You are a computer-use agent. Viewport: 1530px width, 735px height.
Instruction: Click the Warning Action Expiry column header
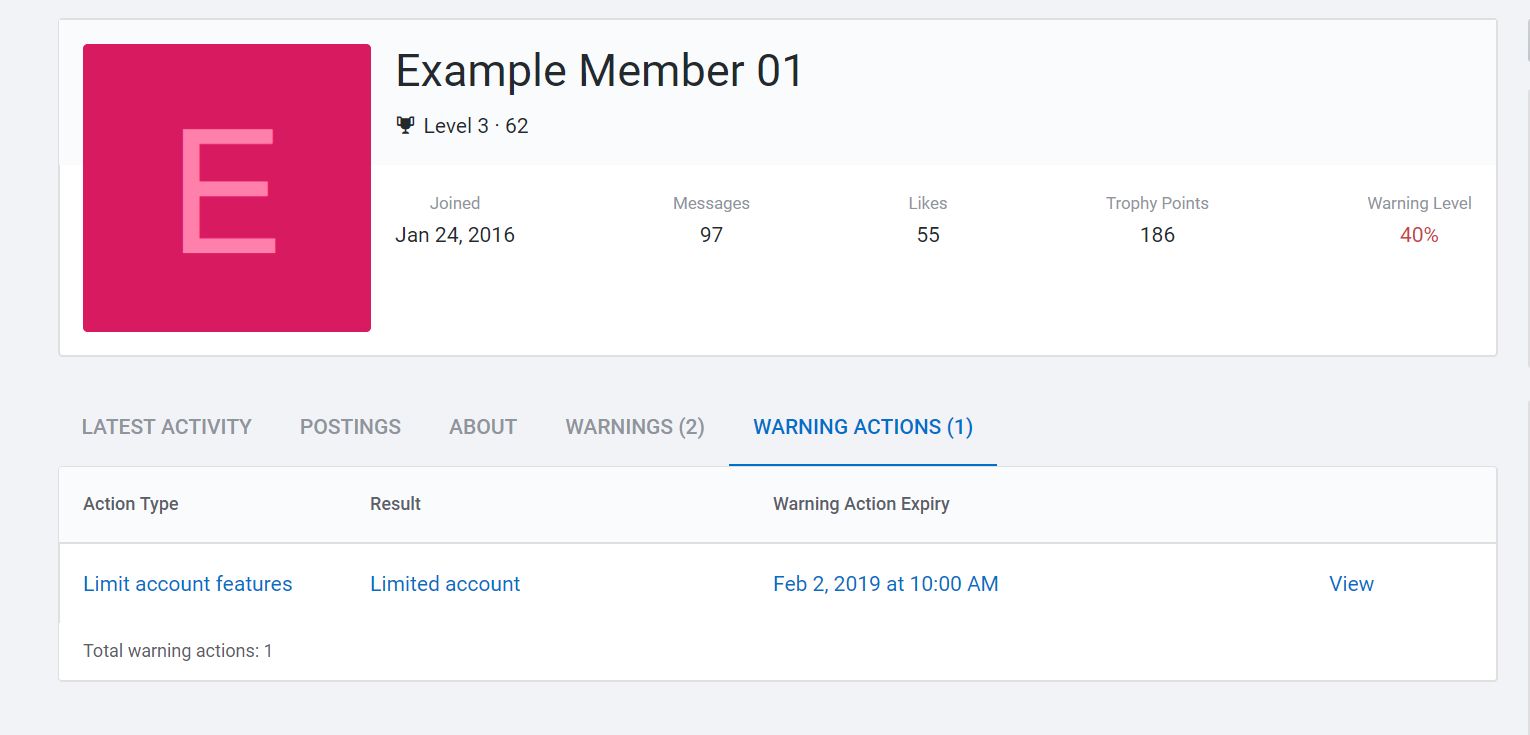click(x=861, y=504)
